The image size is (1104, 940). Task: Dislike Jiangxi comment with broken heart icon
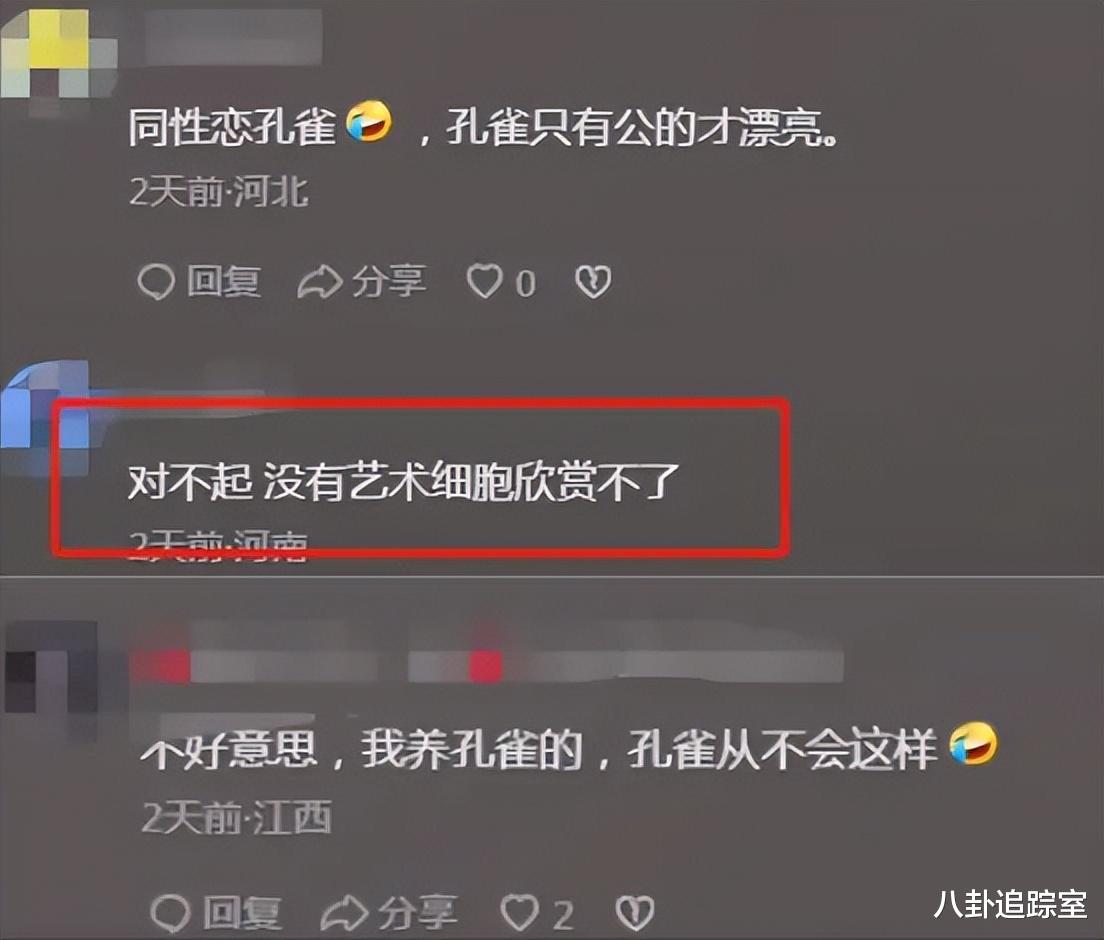click(634, 913)
